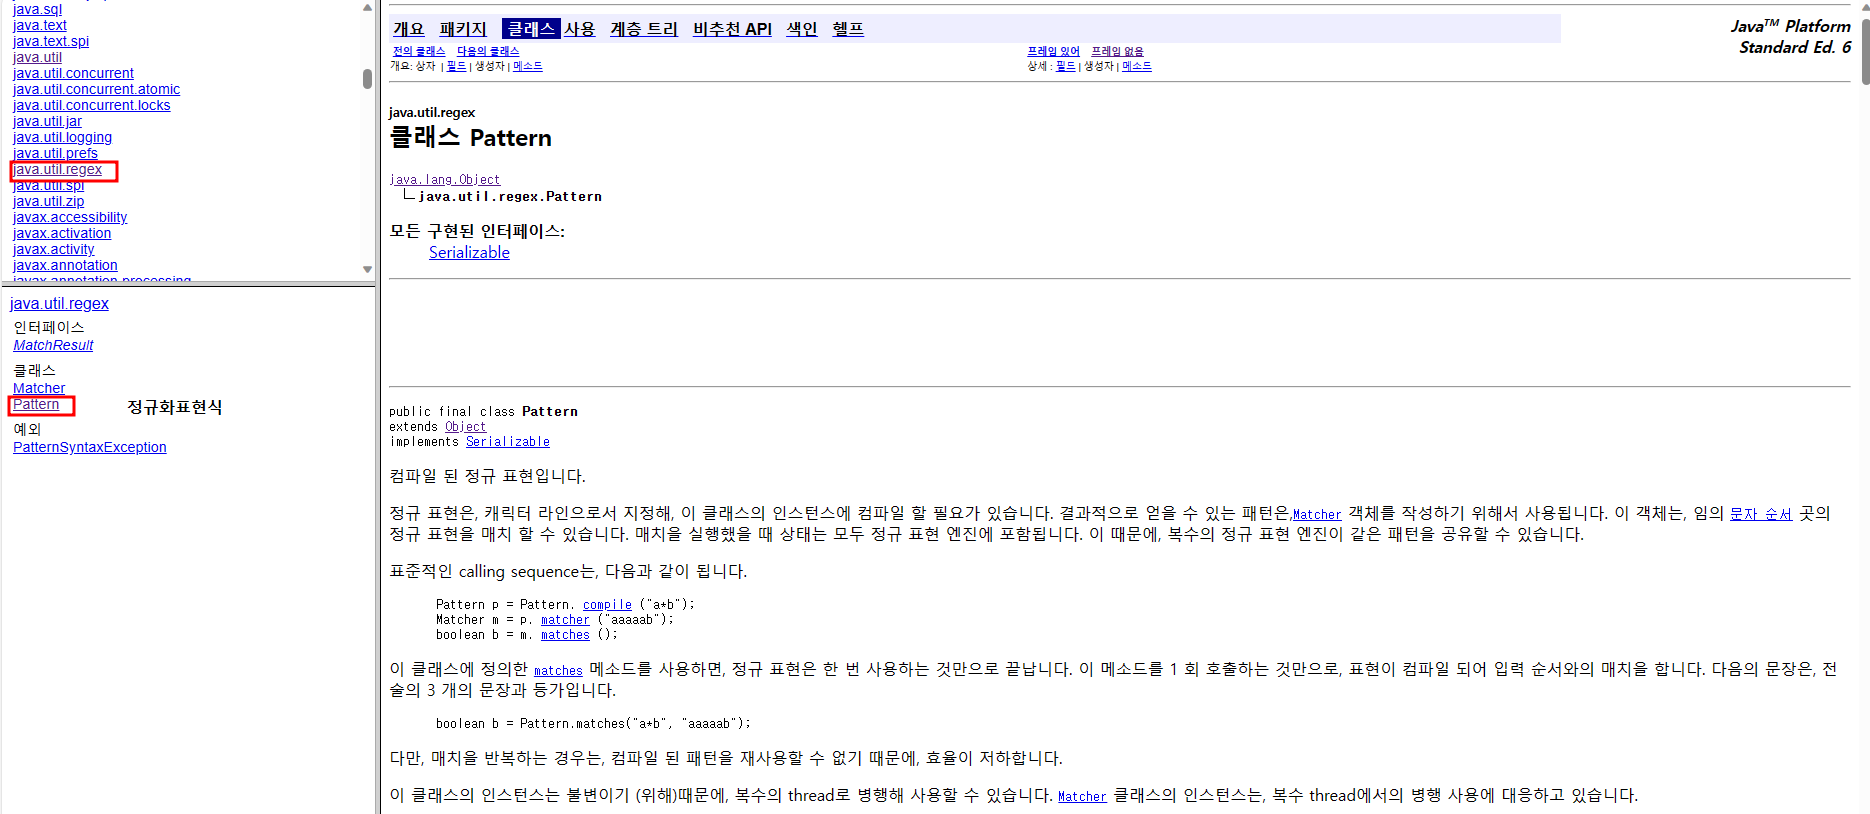Click the main documentation frame scrollbar thumb

[1865, 50]
